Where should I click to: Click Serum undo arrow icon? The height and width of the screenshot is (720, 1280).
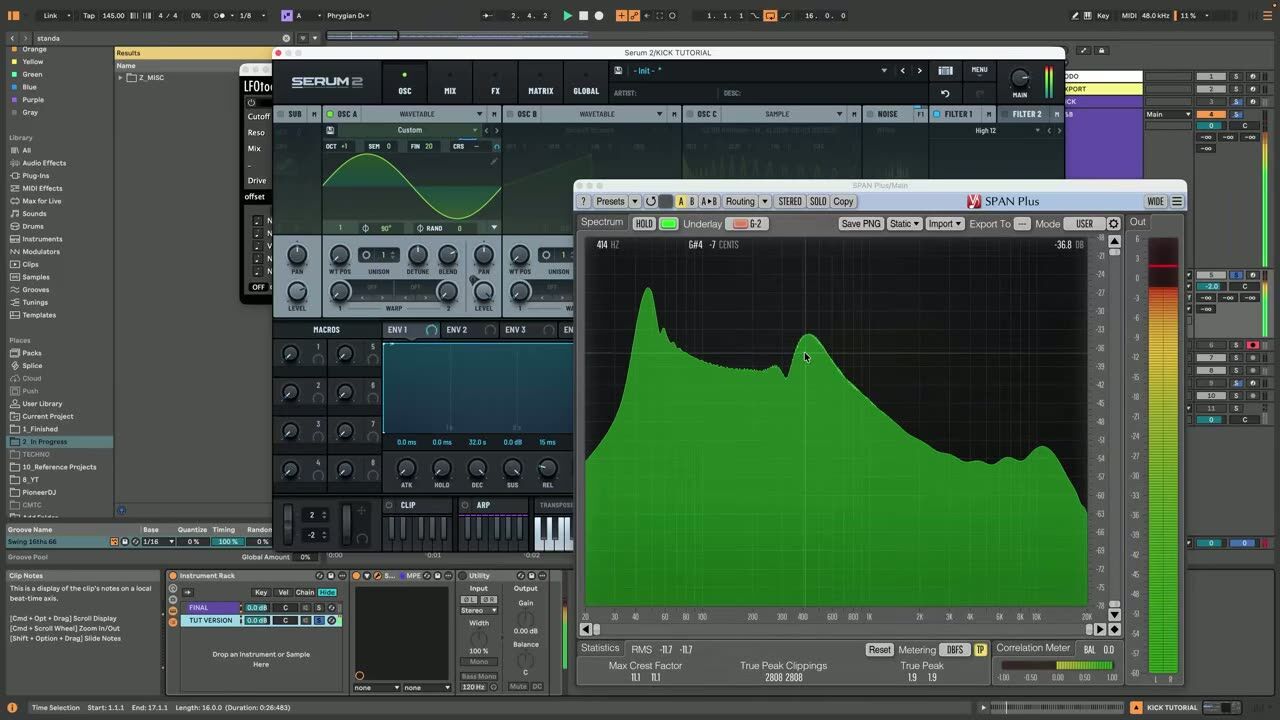click(x=945, y=93)
